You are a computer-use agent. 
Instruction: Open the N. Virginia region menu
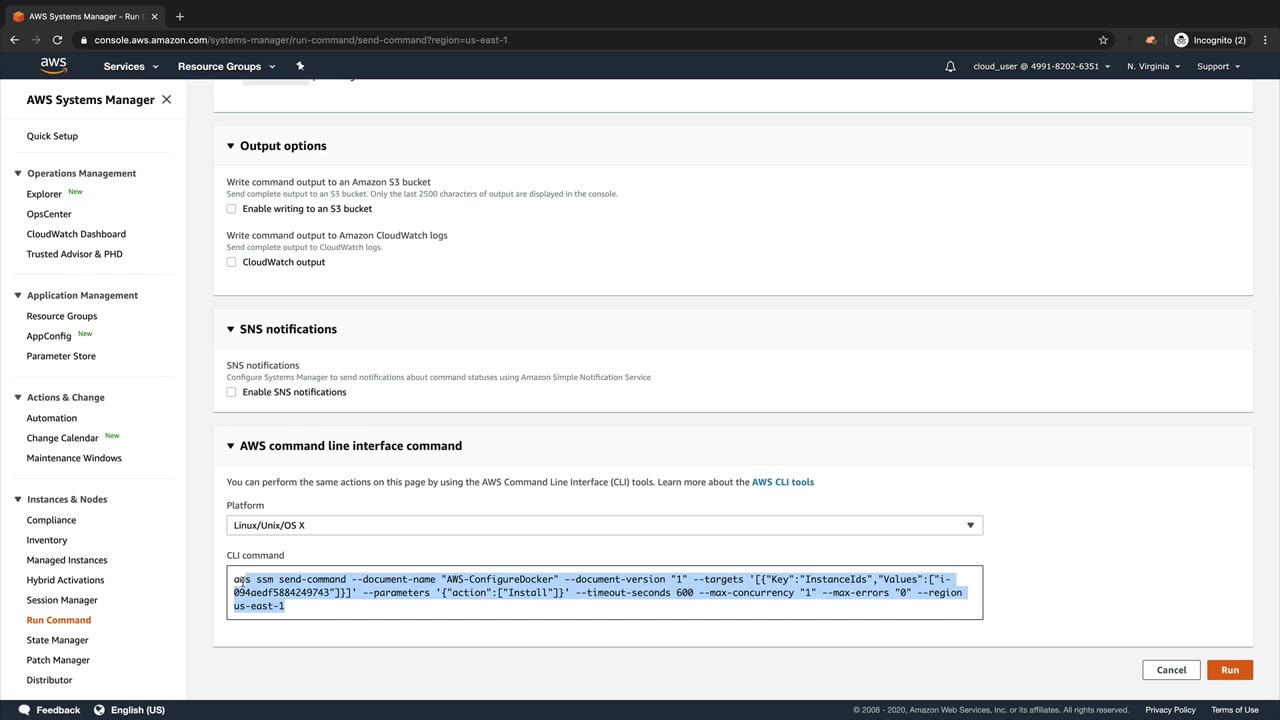1153,66
